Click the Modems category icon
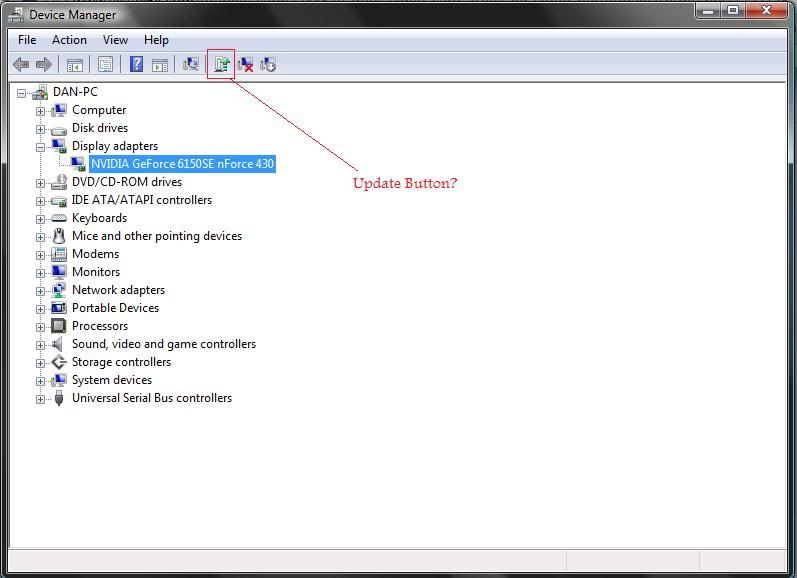Screen dimensions: 797x578 (x=59, y=254)
